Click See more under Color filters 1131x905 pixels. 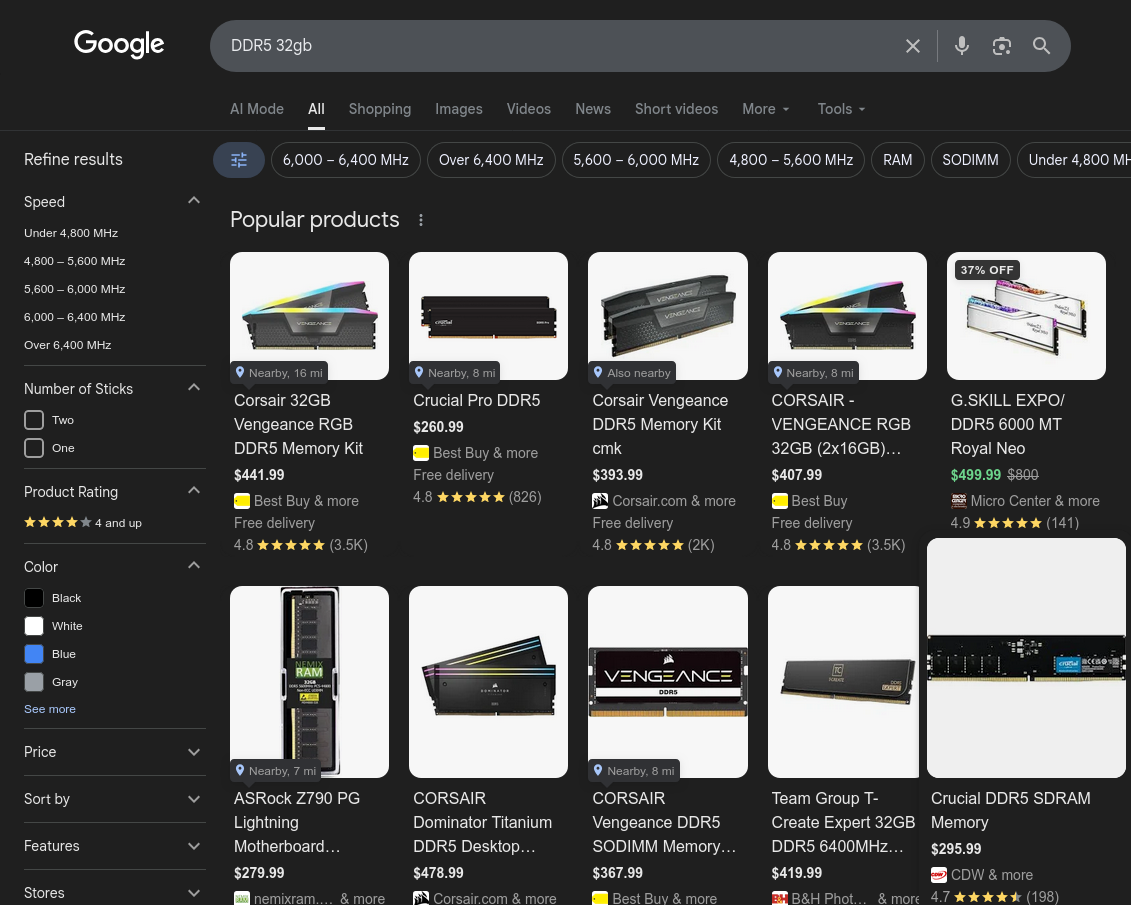coord(50,709)
